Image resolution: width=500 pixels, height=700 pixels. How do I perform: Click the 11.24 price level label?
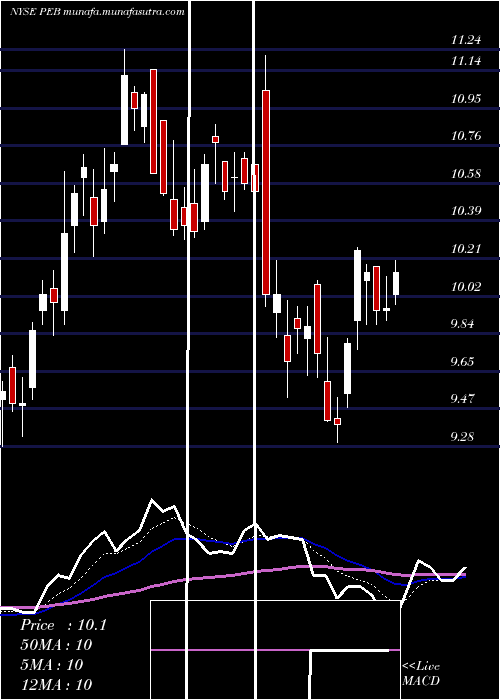point(466,40)
